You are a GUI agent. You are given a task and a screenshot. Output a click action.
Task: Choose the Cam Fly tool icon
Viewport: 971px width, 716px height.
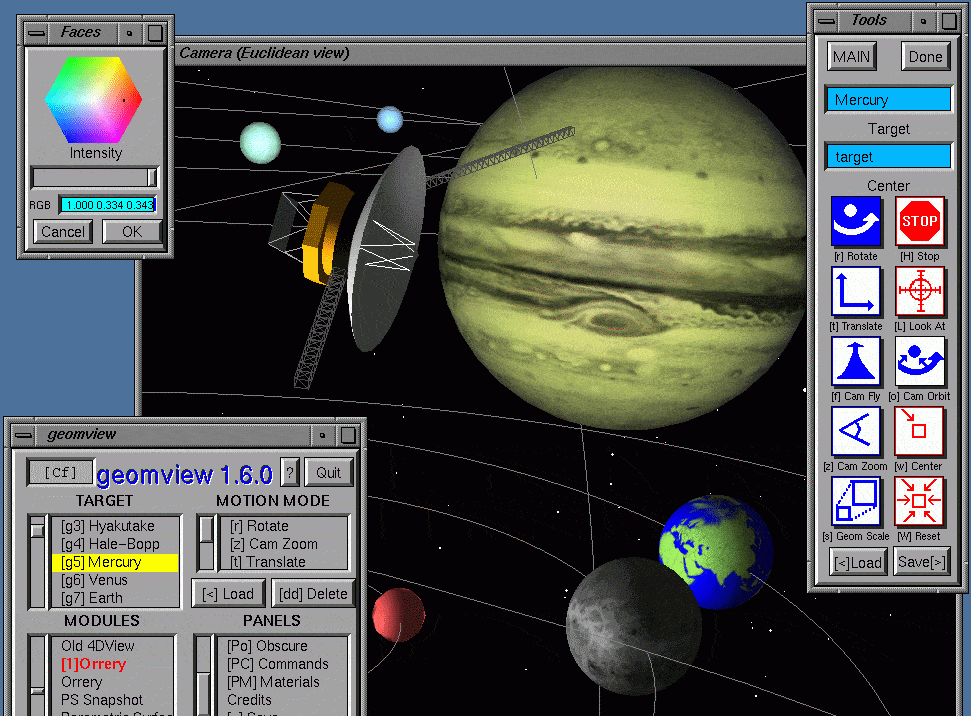(856, 361)
